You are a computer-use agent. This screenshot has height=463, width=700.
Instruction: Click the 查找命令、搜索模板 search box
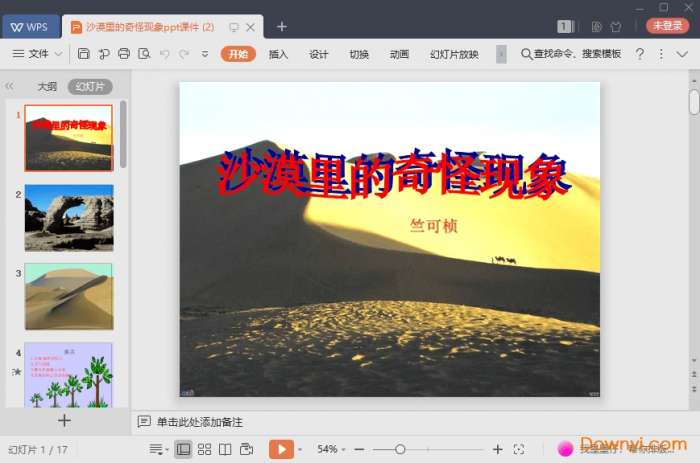pos(571,54)
